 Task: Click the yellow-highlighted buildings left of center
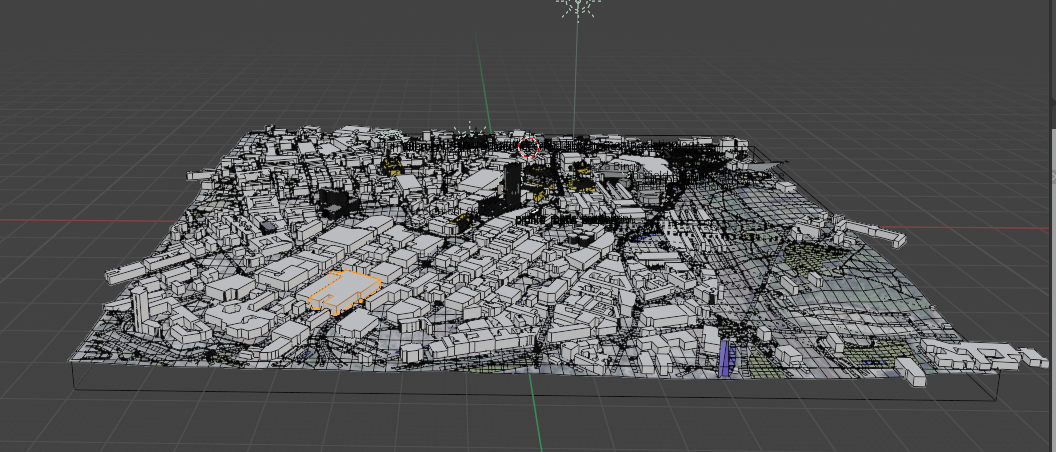point(396,167)
